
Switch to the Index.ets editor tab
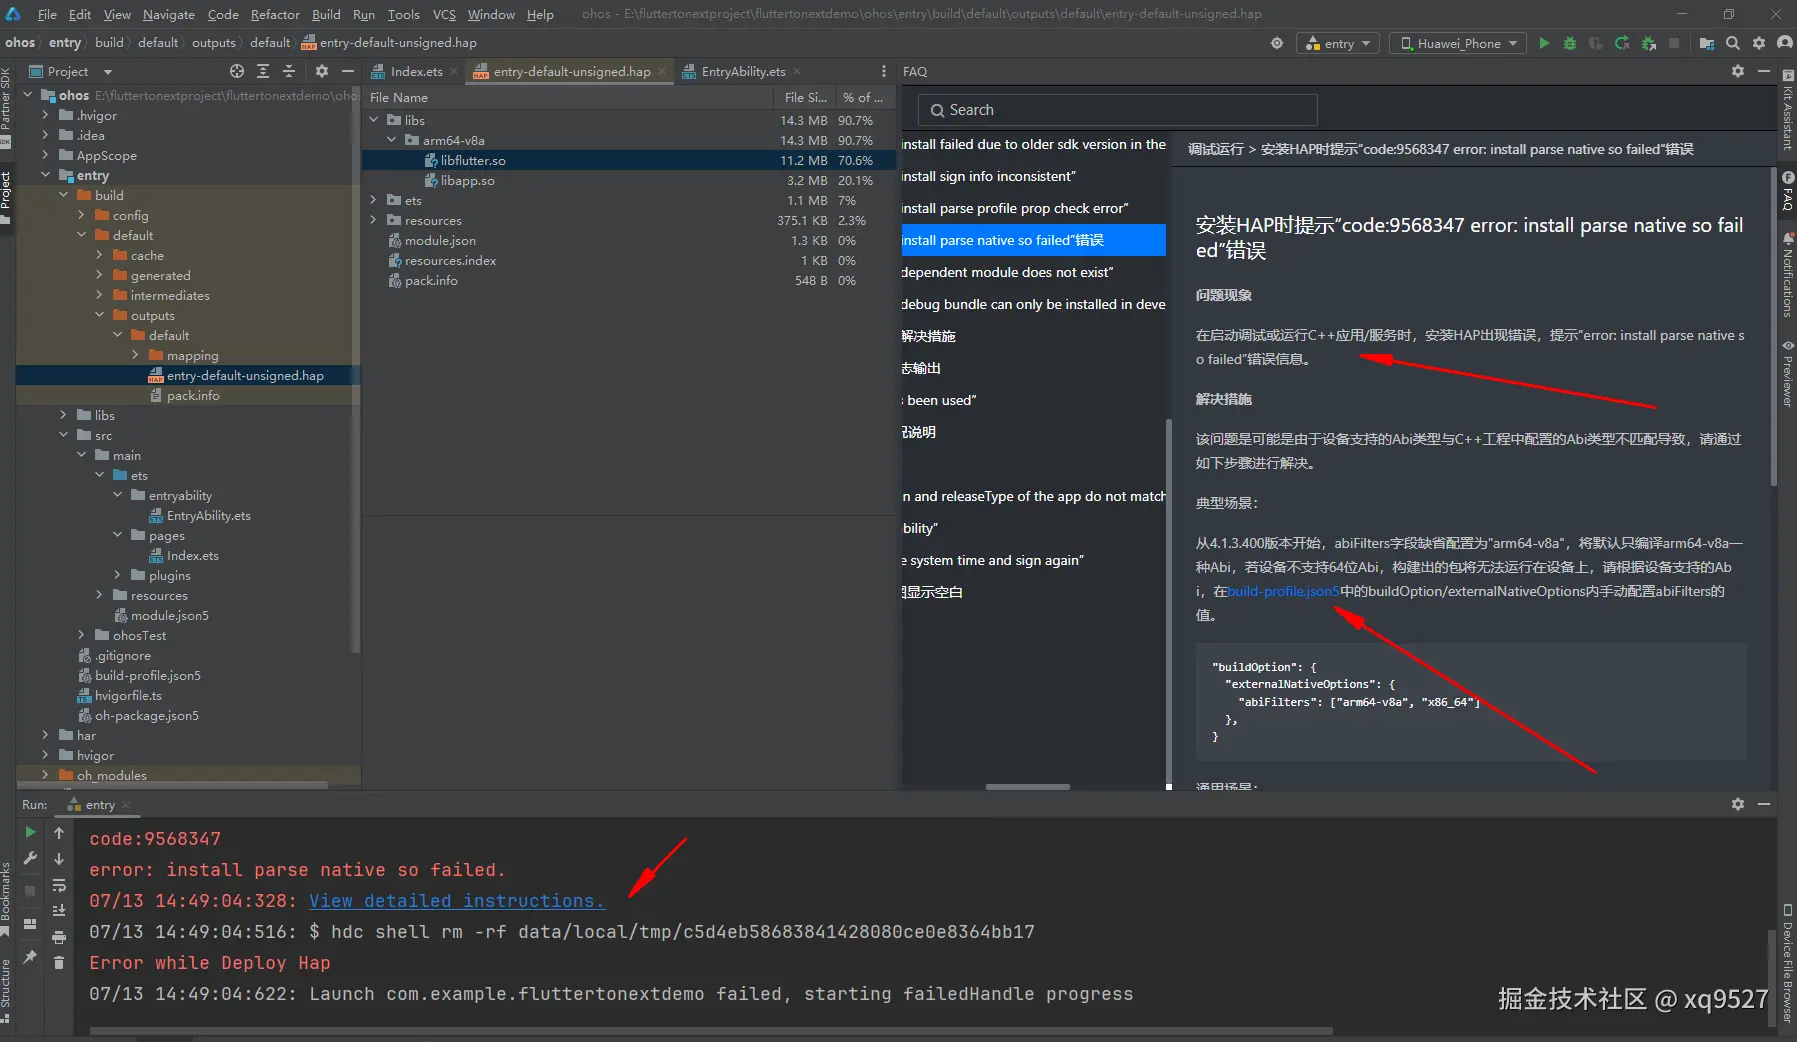(415, 71)
